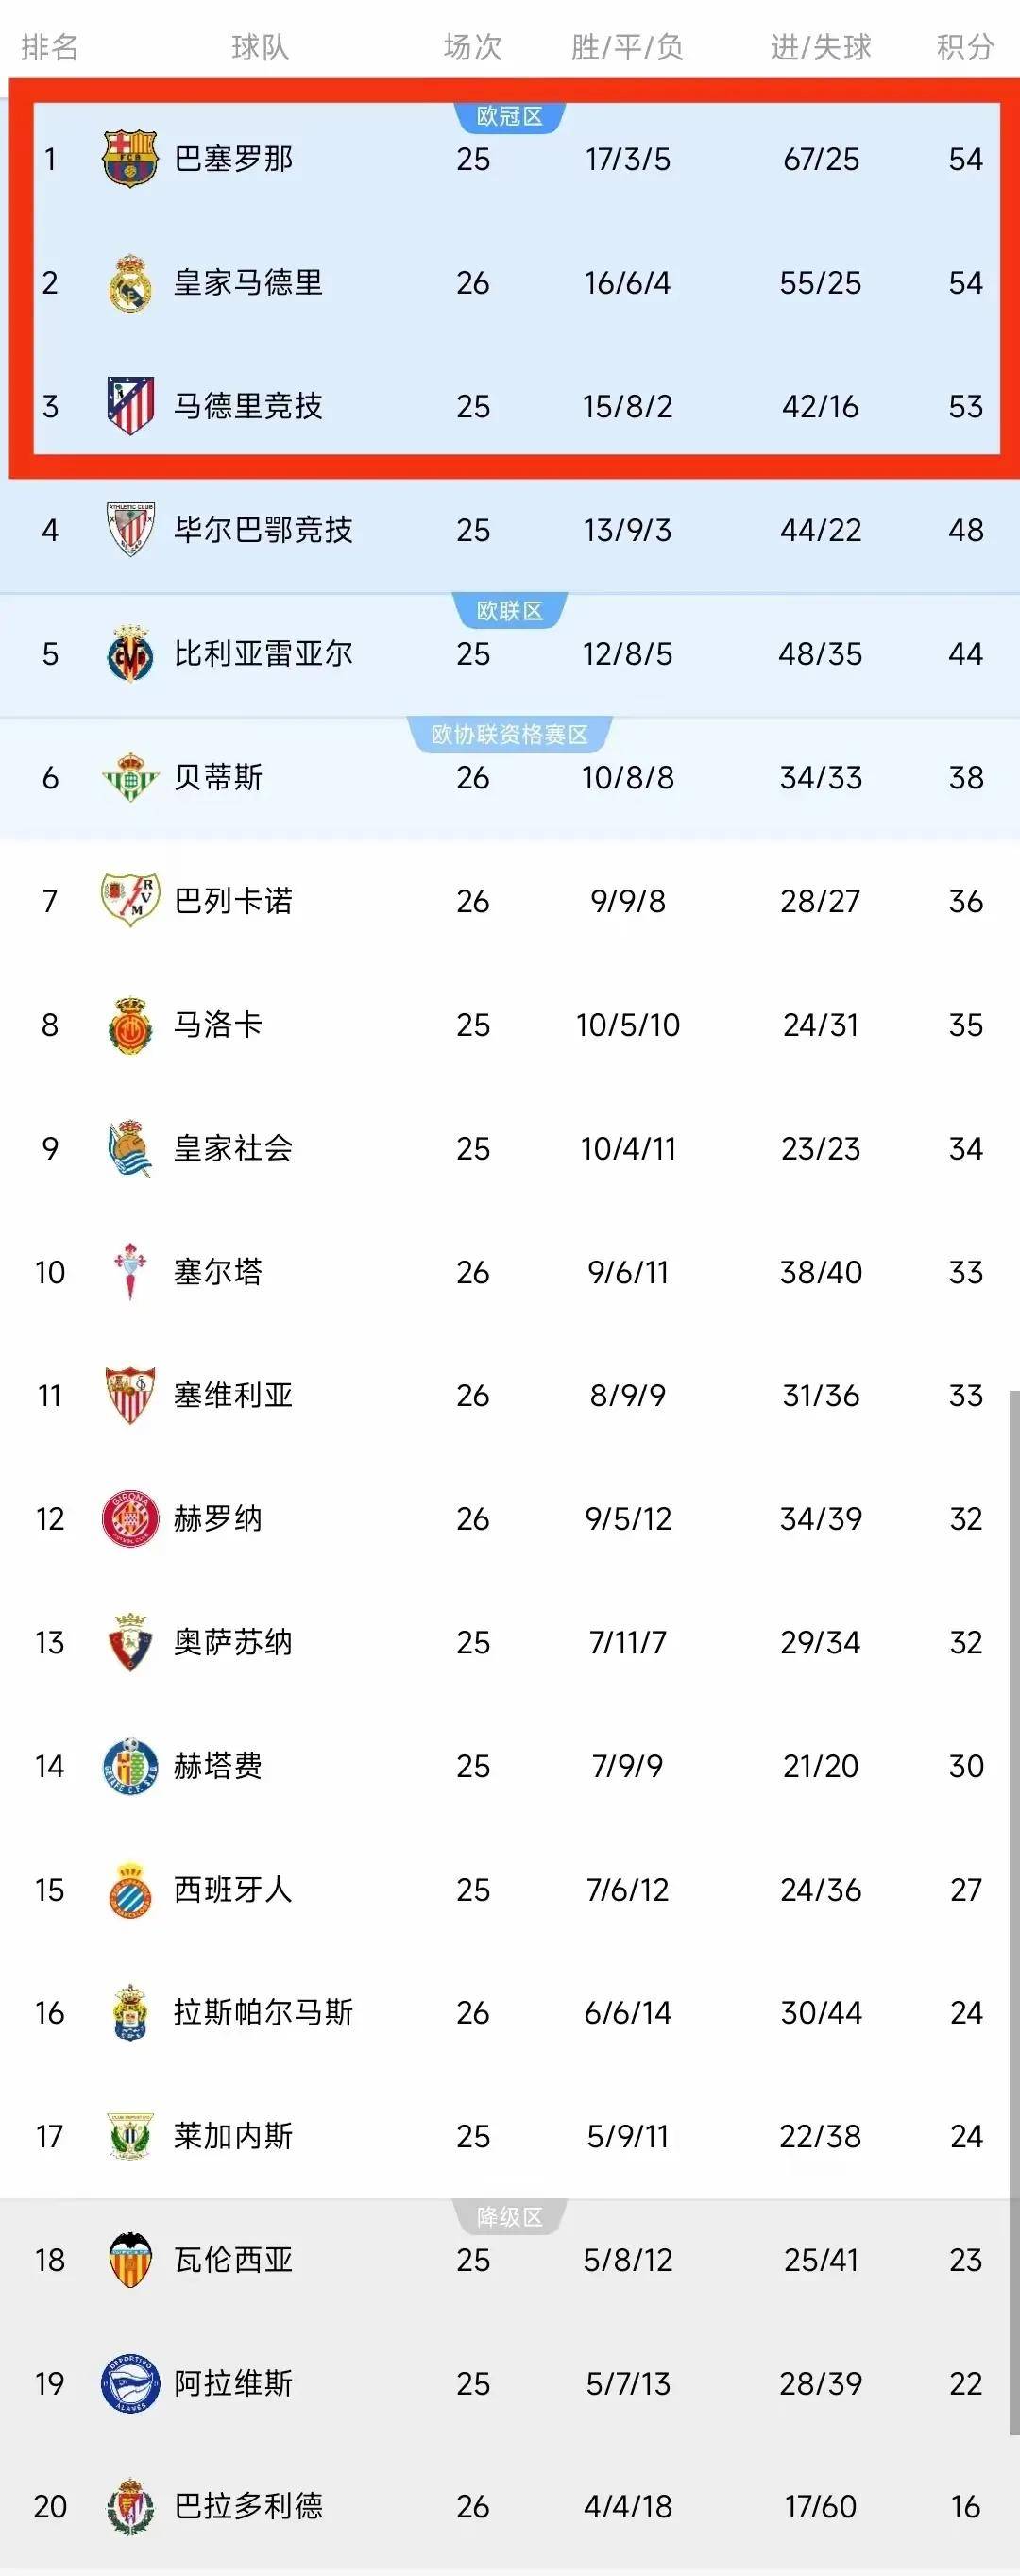This screenshot has width=1020, height=2576.
Task: Click the Atlético Madrid club crest
Action: 130,406
